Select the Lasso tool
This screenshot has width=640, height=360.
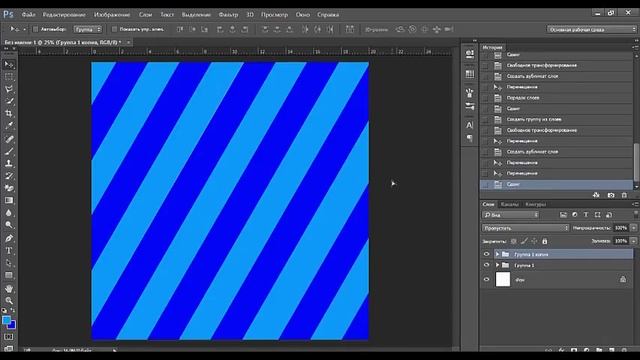[x=9, y=89]
